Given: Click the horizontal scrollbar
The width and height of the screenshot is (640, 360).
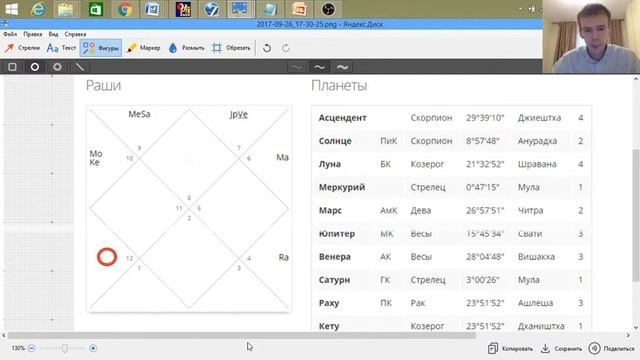Looking at the screenshot, I should click(x=242, y=335).
